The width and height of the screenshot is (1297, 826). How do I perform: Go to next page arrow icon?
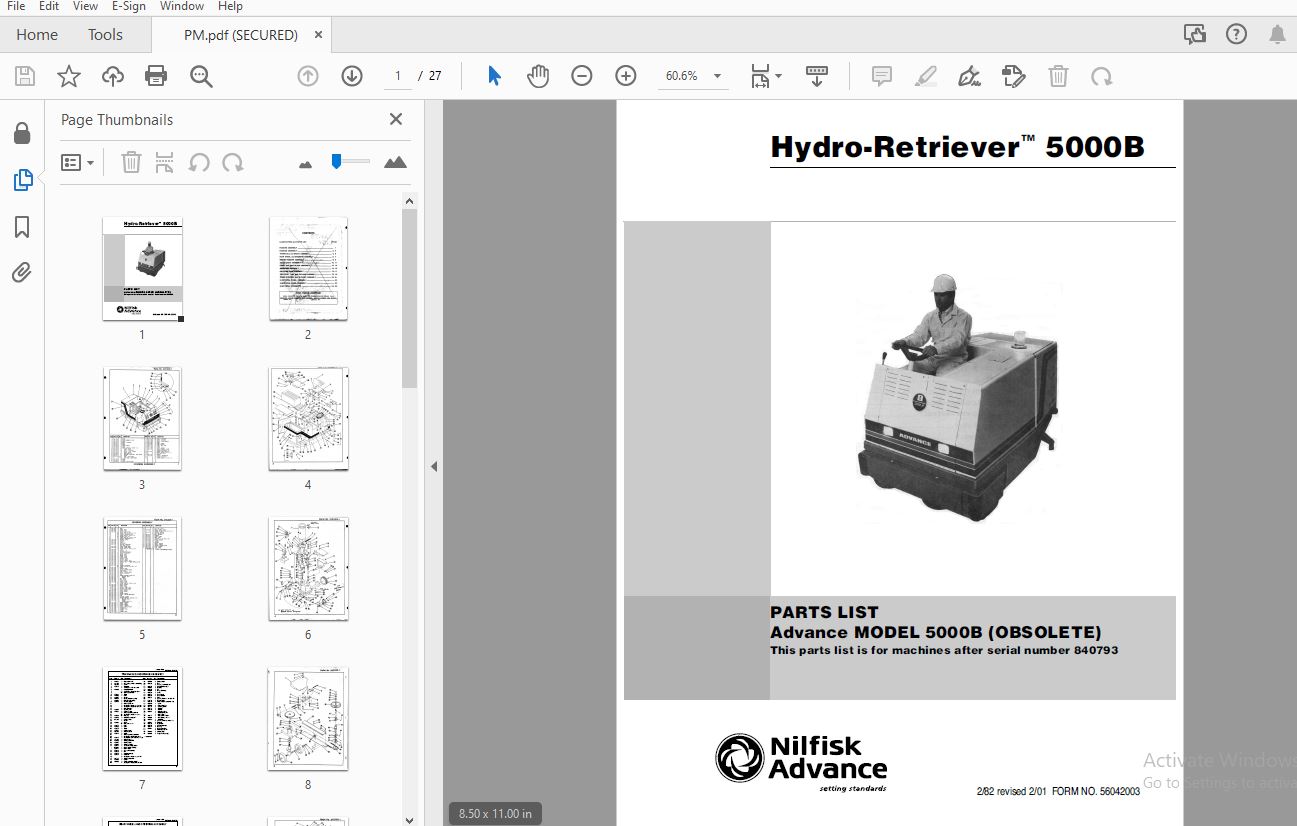click(x=352, y=76)
